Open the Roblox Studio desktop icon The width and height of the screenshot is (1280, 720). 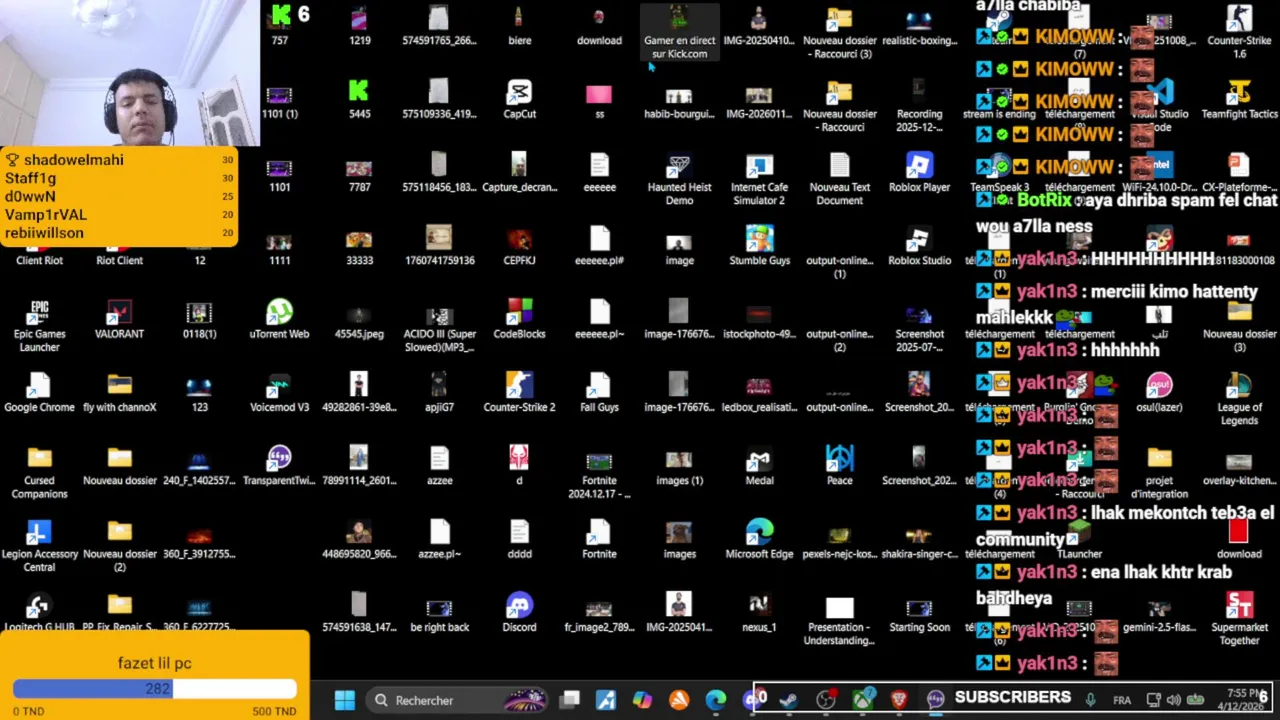pyautogui.click(x=919, y=247)
